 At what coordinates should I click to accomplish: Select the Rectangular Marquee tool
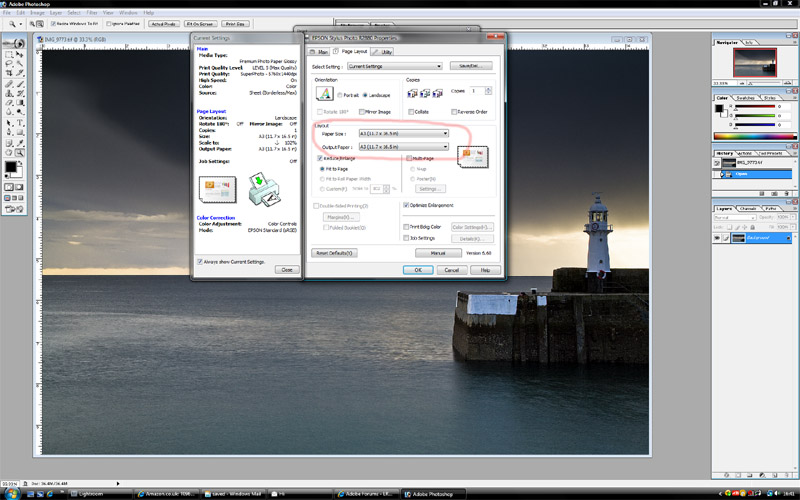(x=8, y=52)
